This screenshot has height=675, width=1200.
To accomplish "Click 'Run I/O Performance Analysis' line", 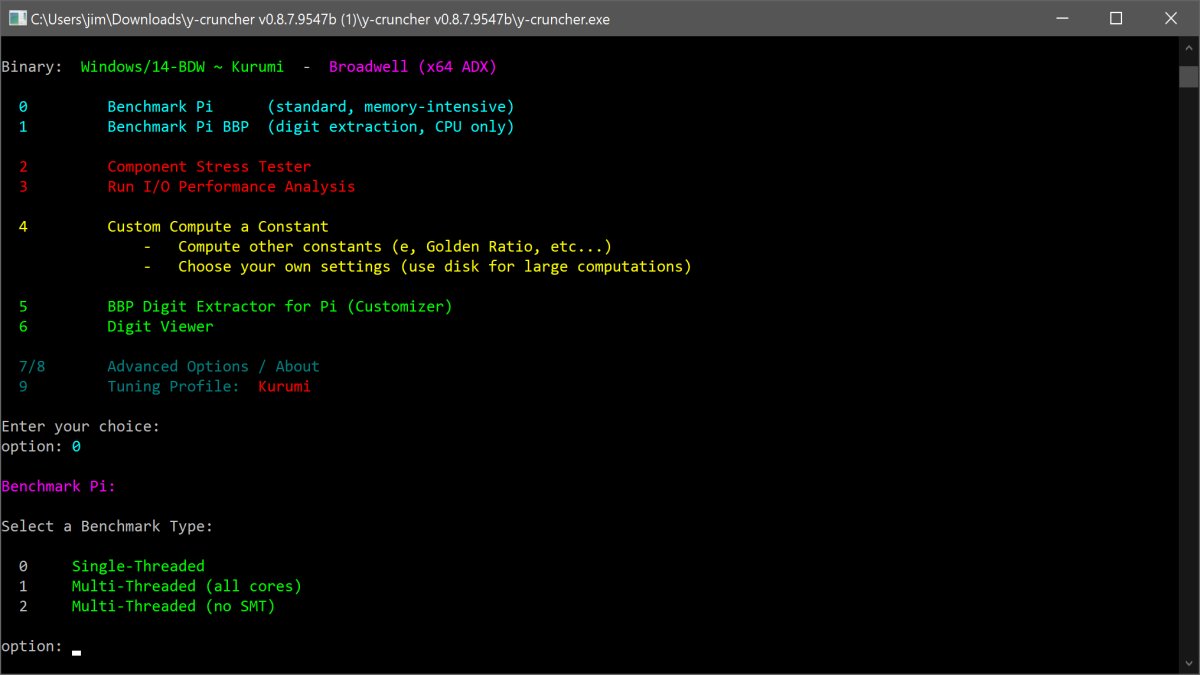I will (x=231, y=187).
